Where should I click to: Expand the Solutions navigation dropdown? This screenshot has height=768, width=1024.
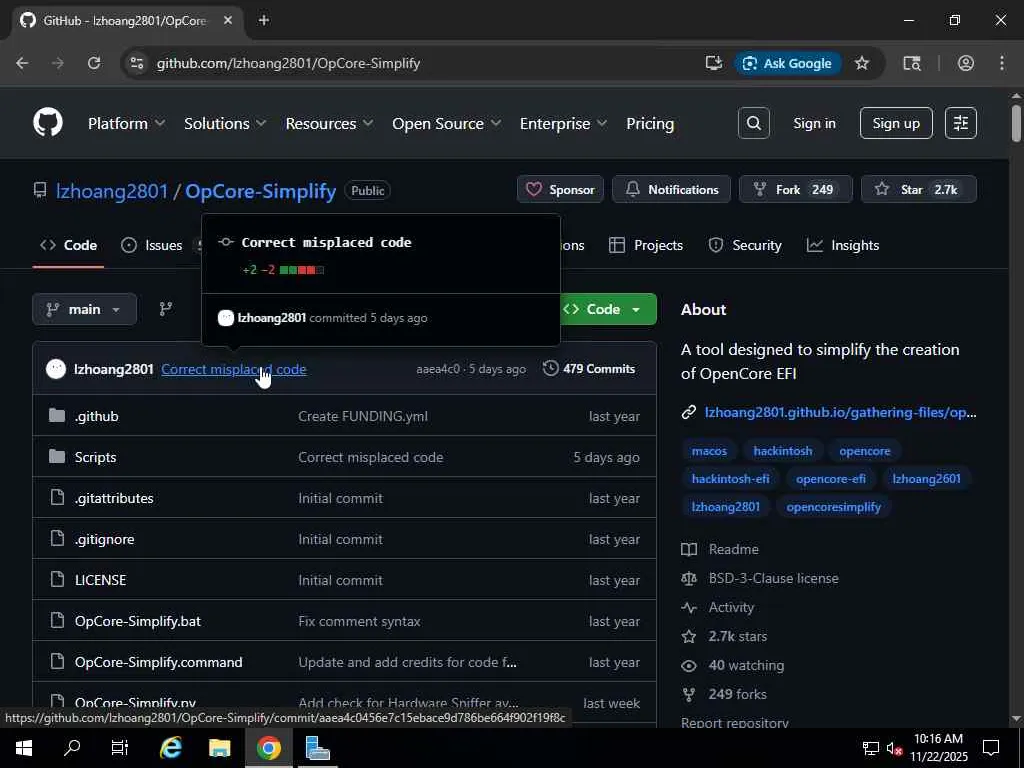pos(225,123)
